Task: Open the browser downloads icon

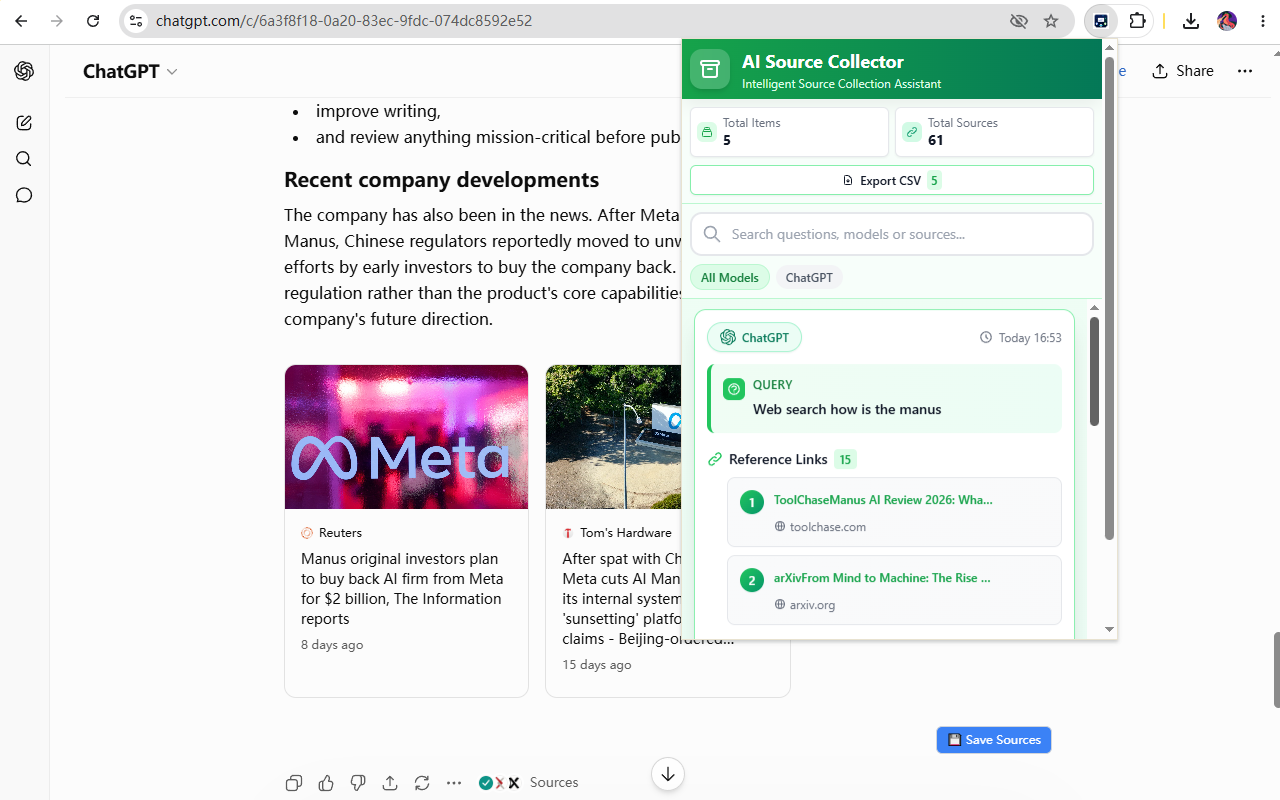Action: [1191, 21]
